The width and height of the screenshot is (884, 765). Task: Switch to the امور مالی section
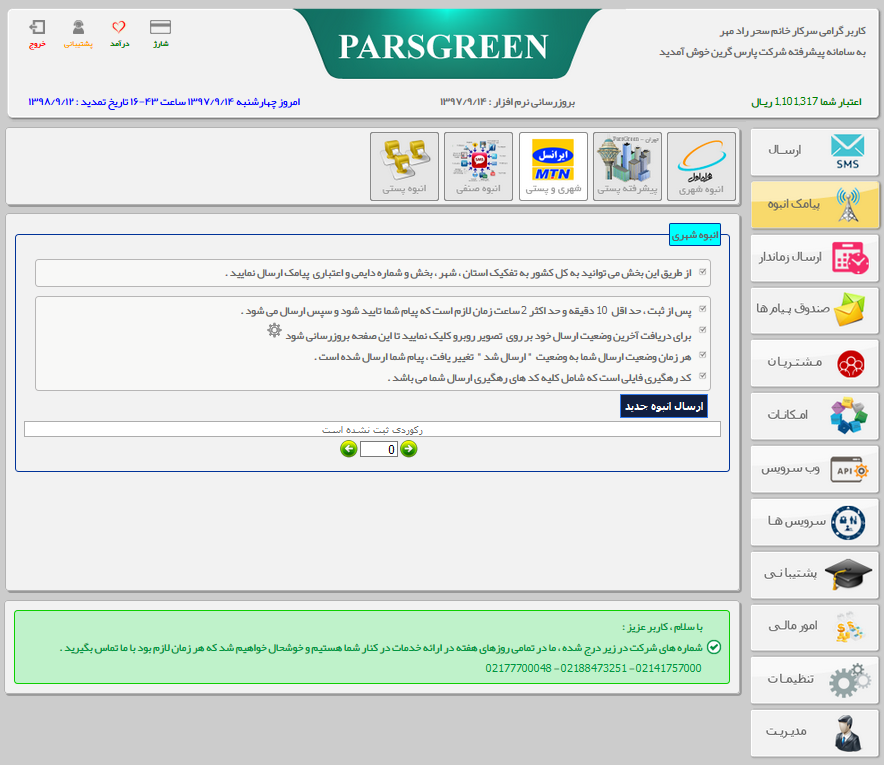pyautogui.click(x=814, y=627)
